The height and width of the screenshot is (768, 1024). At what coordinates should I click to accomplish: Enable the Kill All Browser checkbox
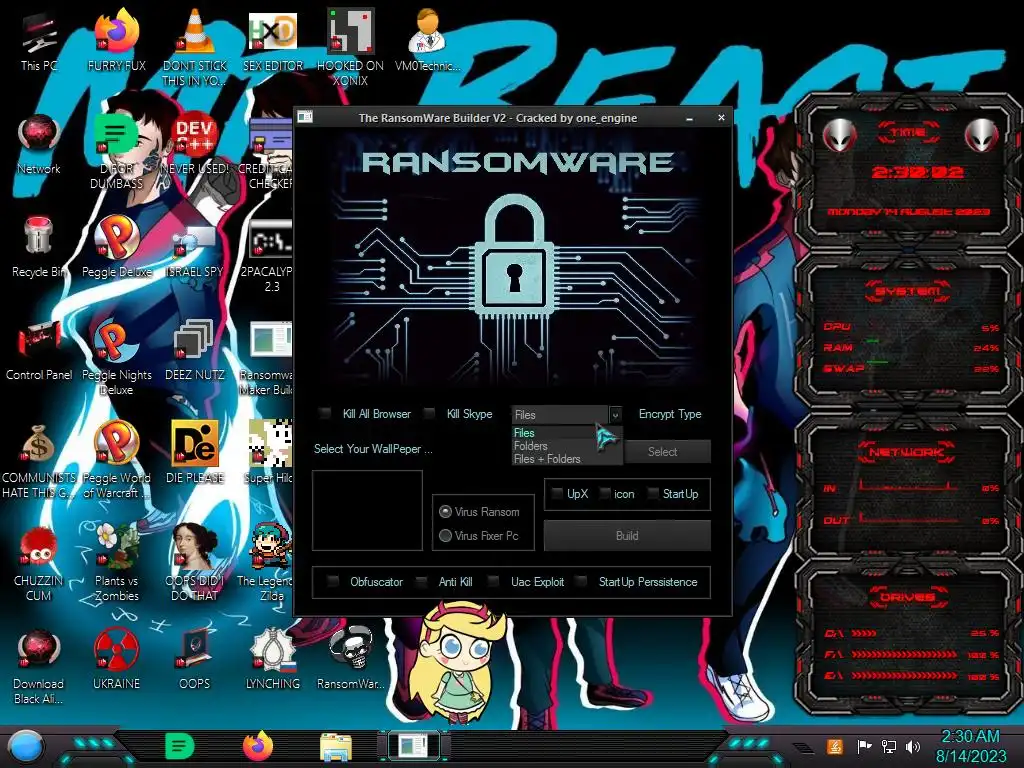pyautogui.click(x=325, y=413)
